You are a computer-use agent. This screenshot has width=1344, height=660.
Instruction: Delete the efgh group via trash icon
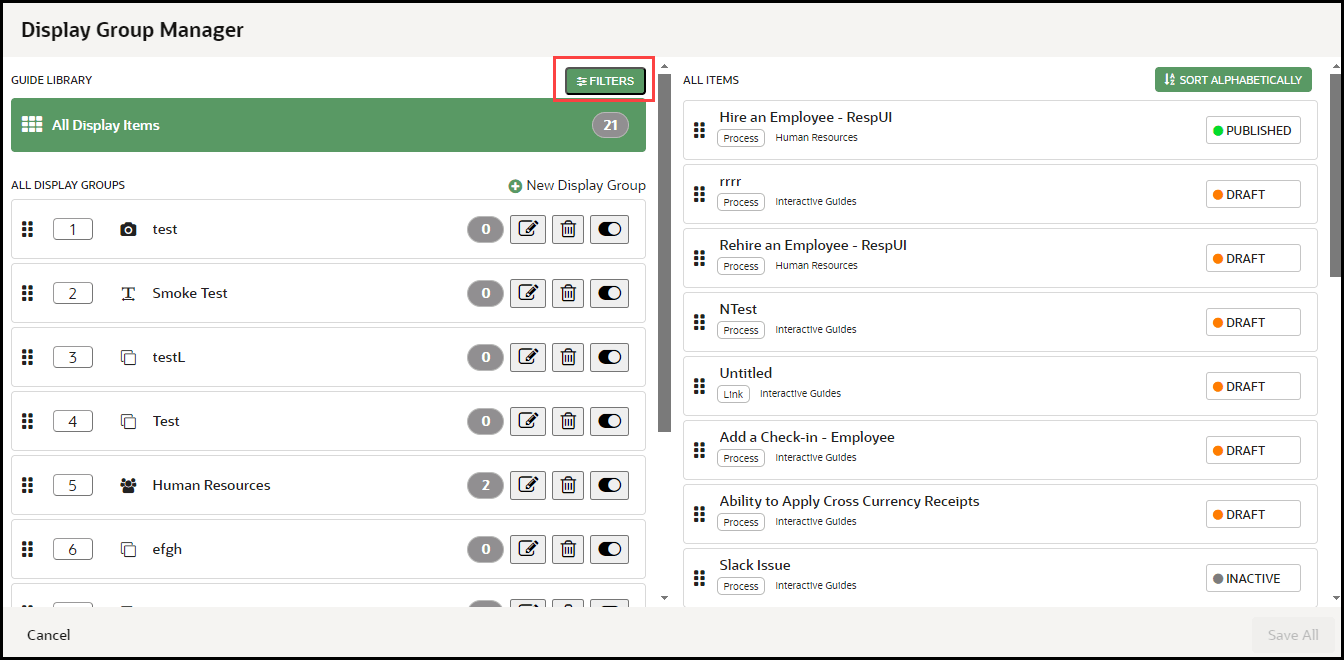tap(568, 549)
